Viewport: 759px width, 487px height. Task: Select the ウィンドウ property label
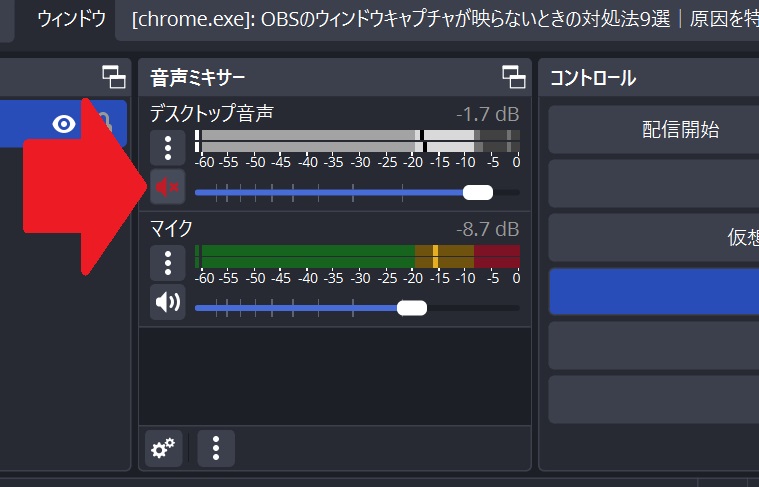(72, 19)
